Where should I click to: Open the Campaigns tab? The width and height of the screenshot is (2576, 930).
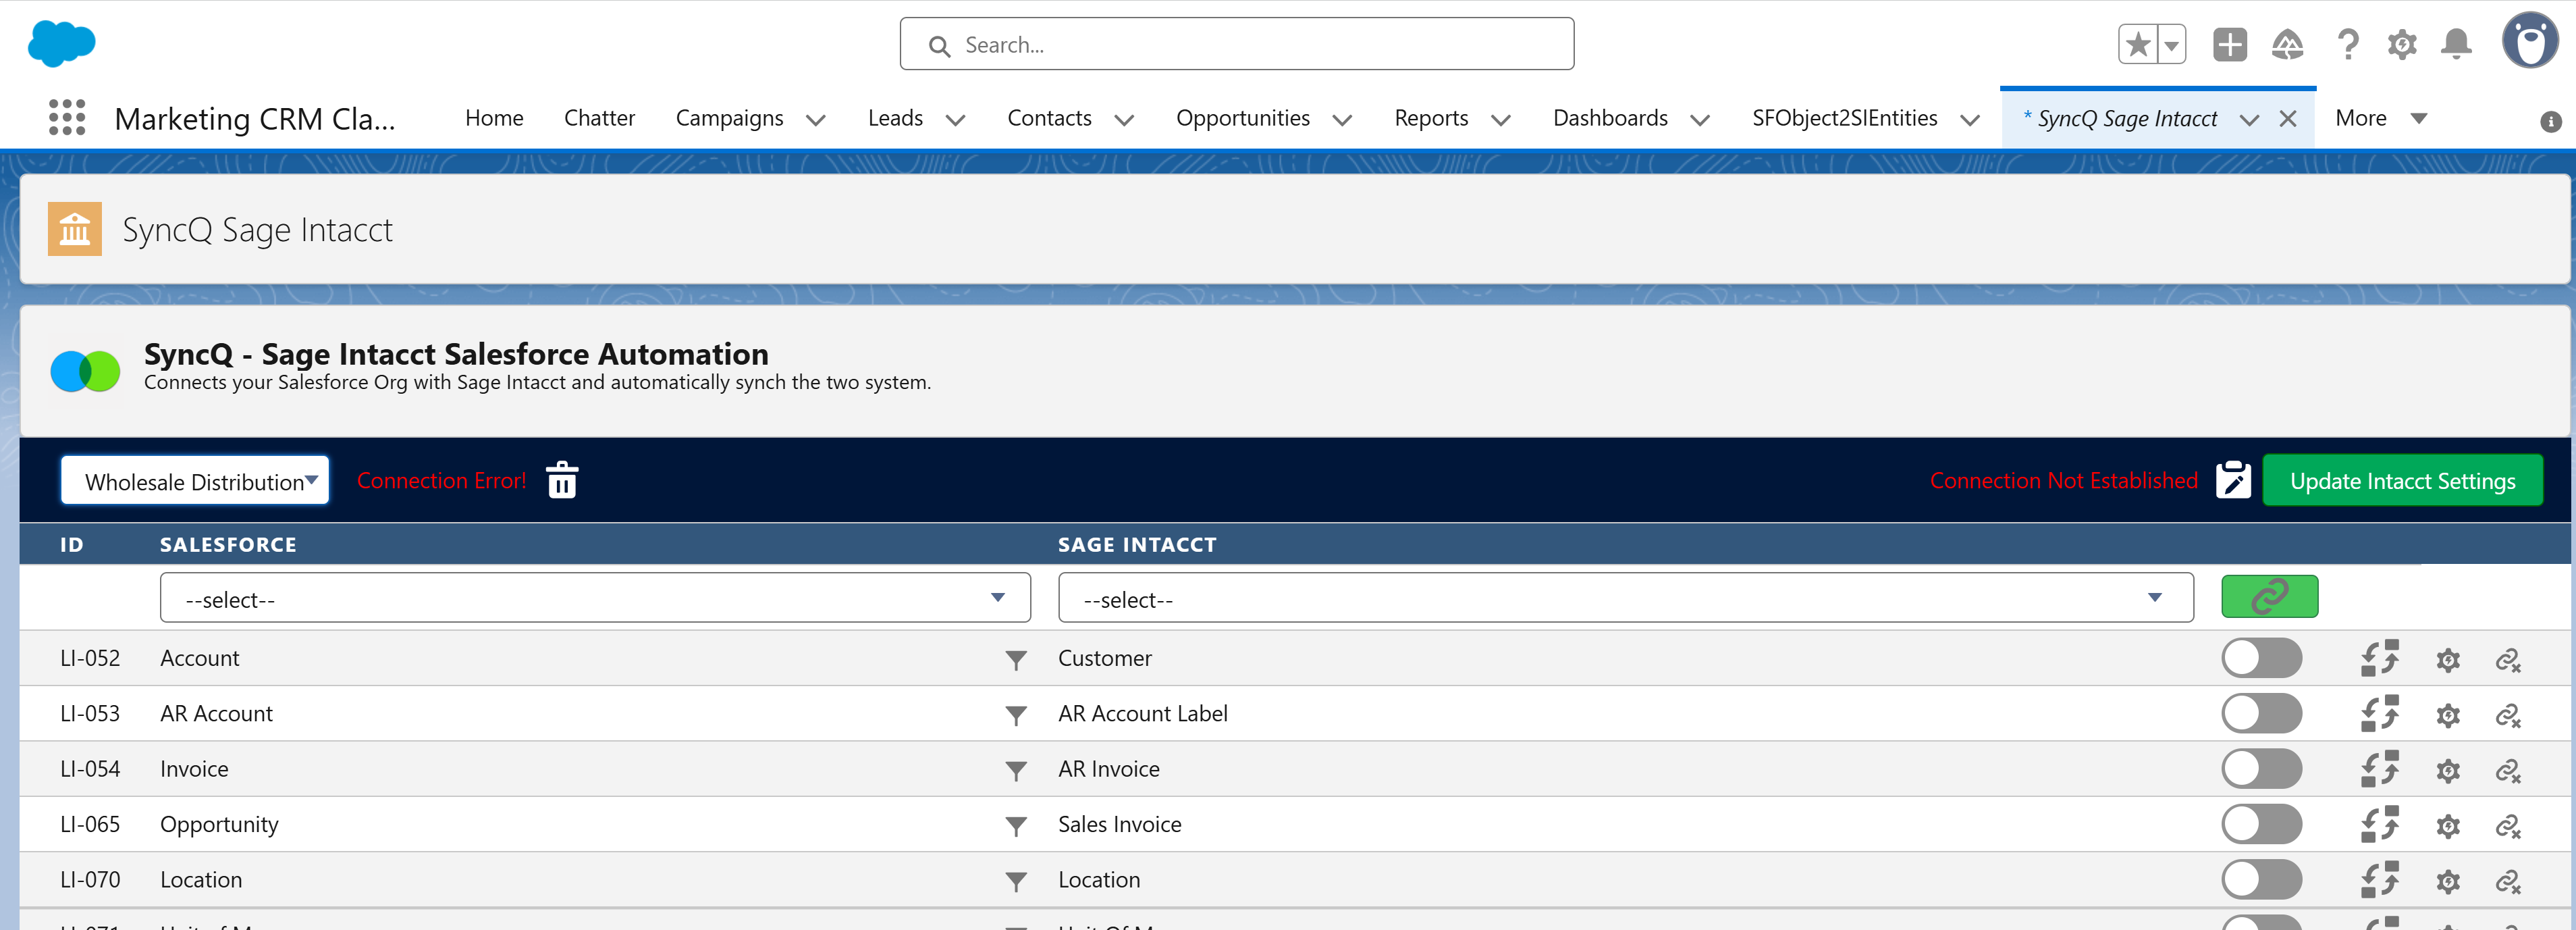pyautogui.click(x=729, y=118)
